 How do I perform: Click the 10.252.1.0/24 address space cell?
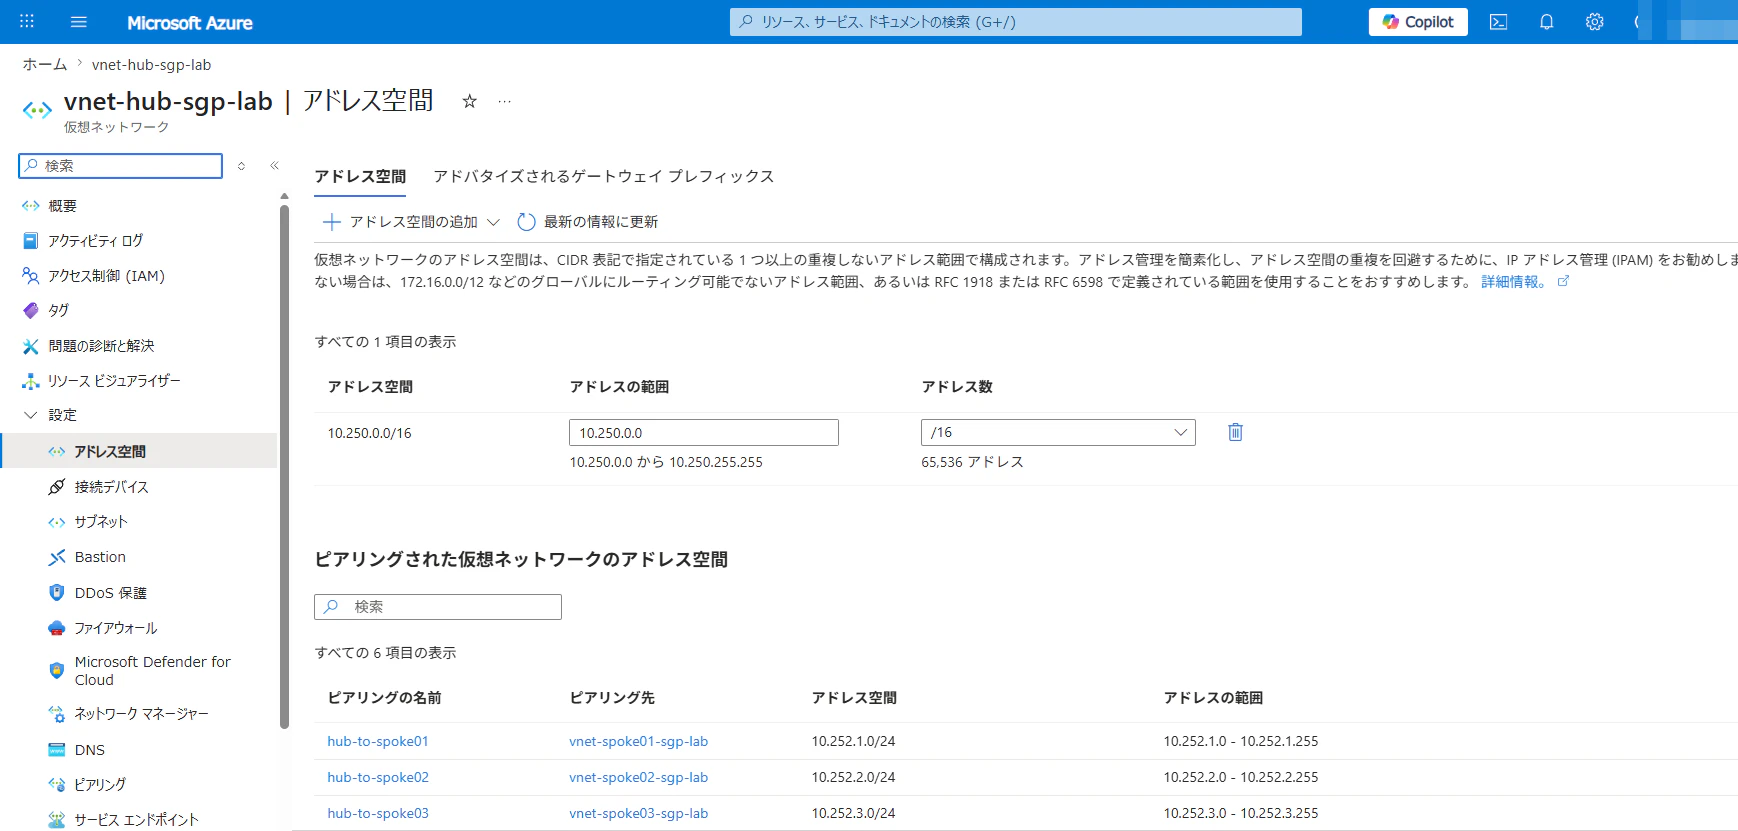point(853,741)
